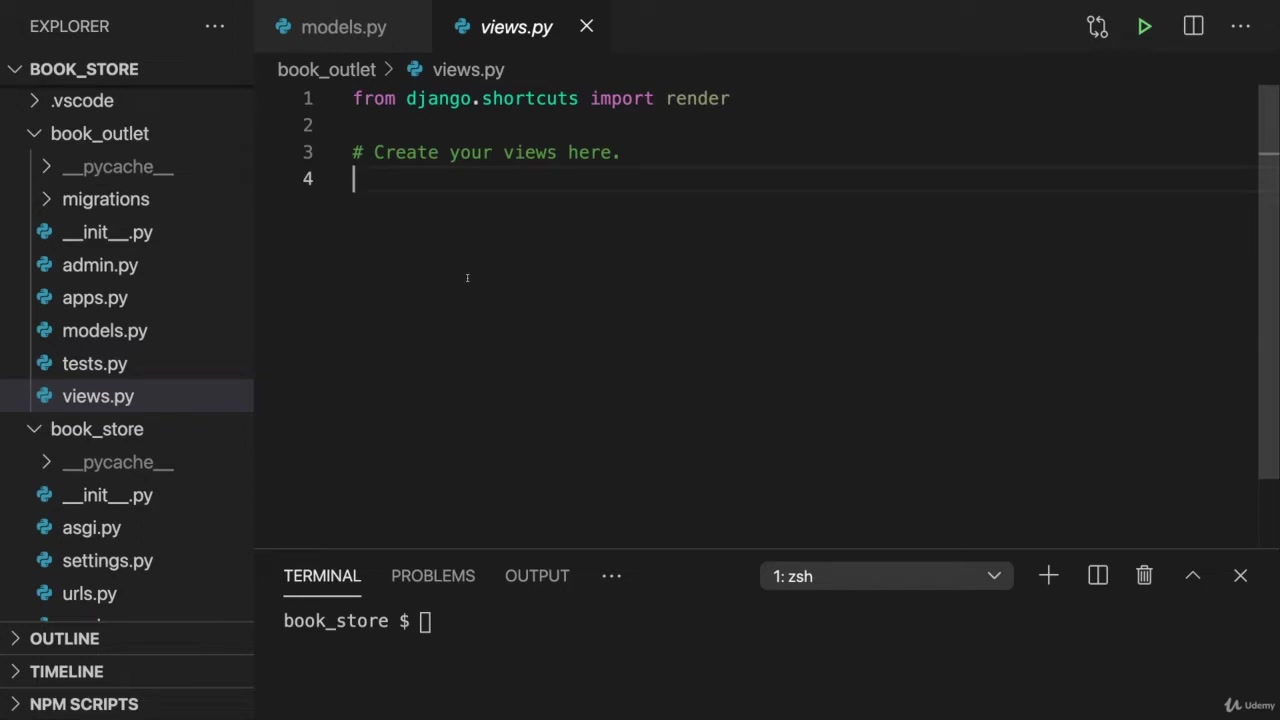
Task: Split the editor to the right
Action: click(1193, 27)
